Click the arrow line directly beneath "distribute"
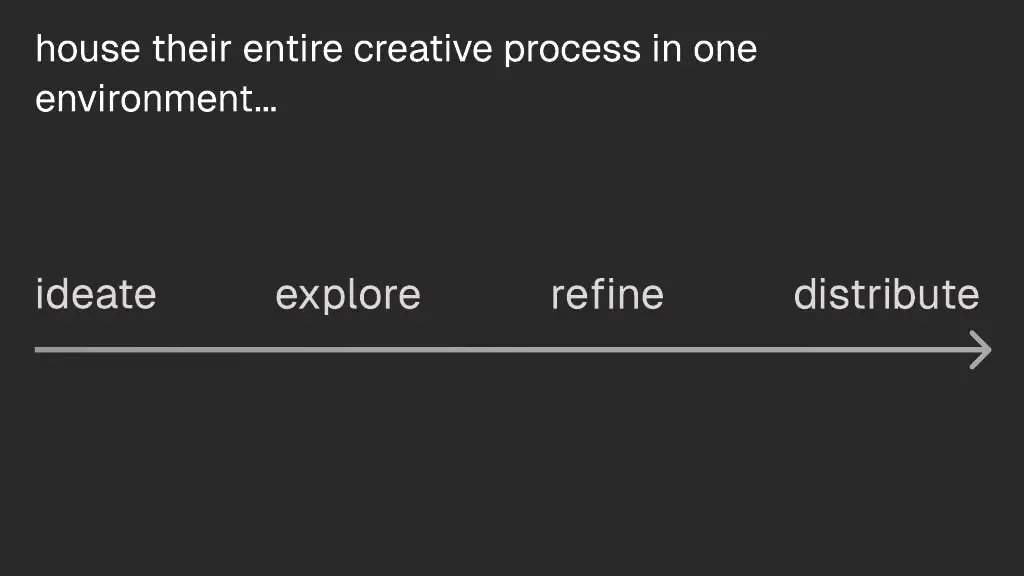The height and width of the screenshot is (576, 1024). click(886, 350)
